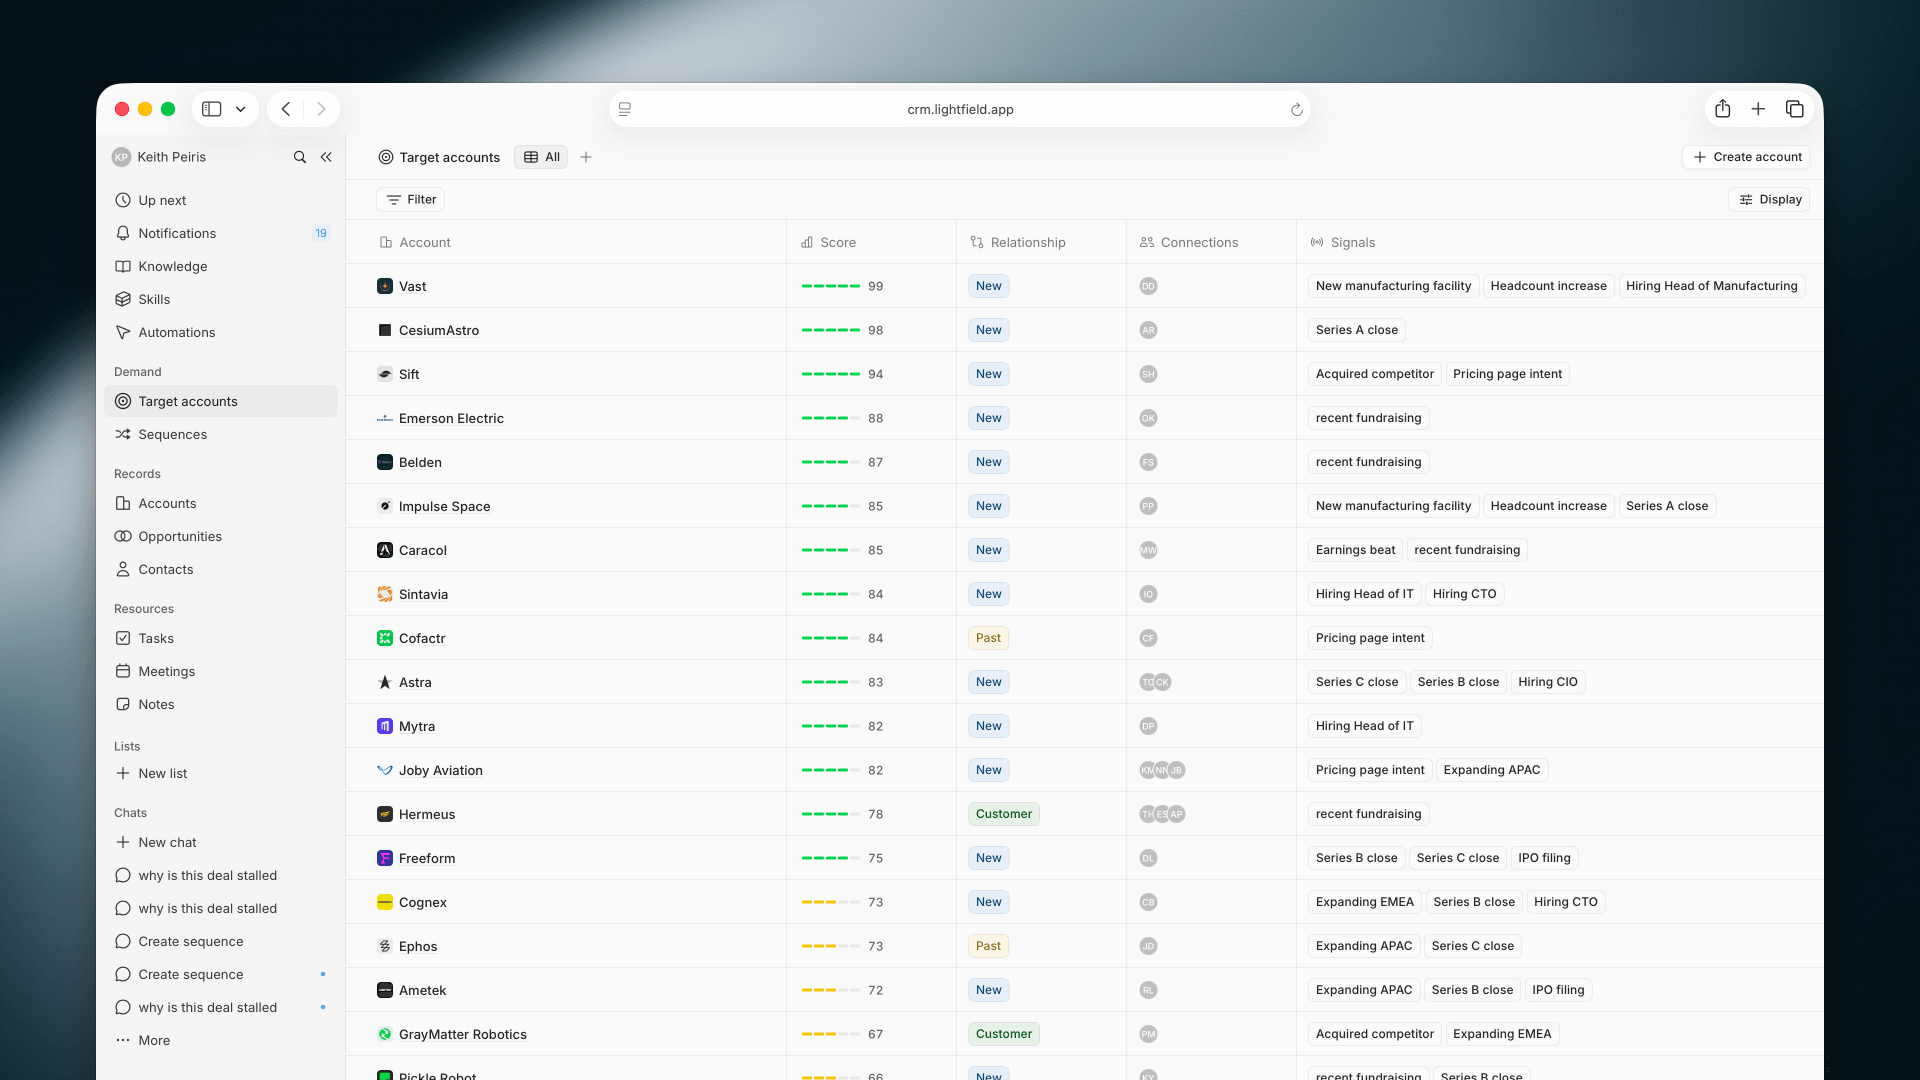Click the Past relationship tag for Cofactr
Image resolution: width=1920 pixels, height=1080 pixels.
[988, 638]
